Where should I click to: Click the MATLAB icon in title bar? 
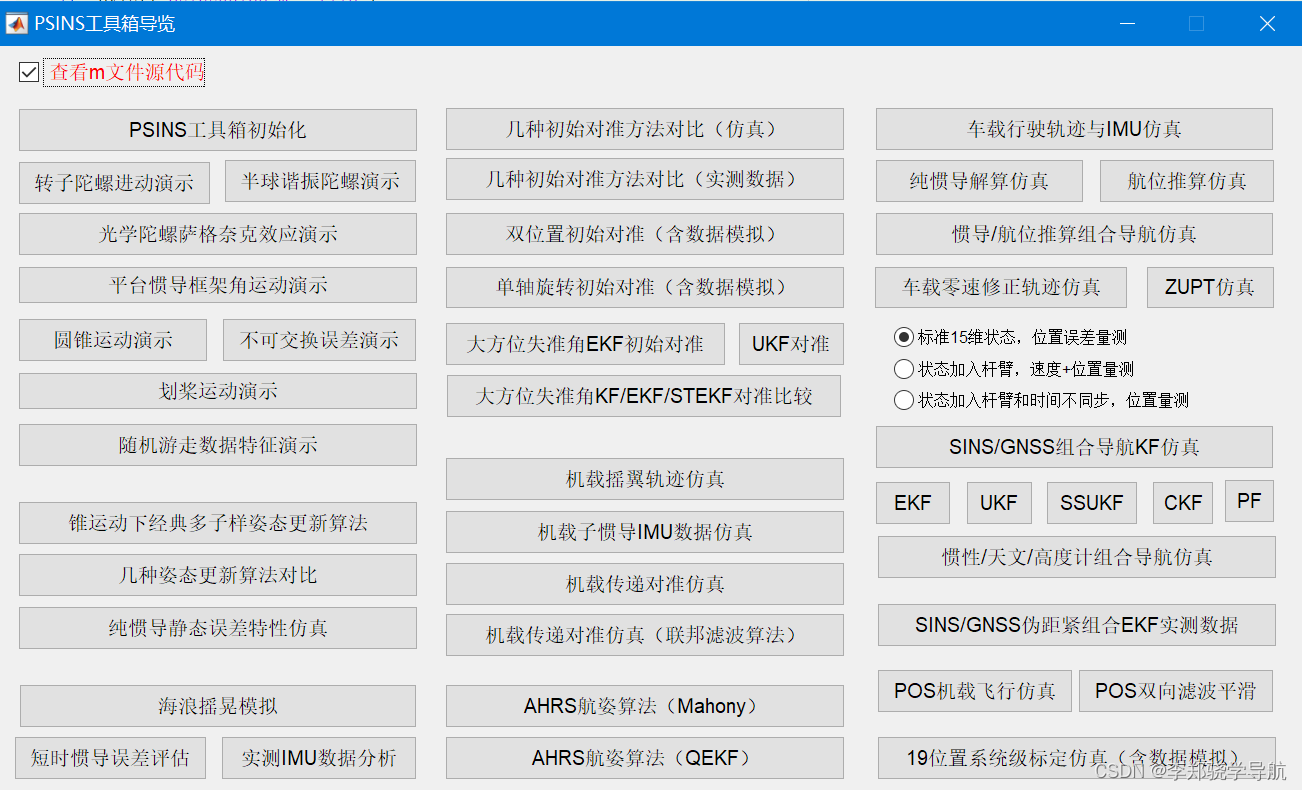[17, 23]
